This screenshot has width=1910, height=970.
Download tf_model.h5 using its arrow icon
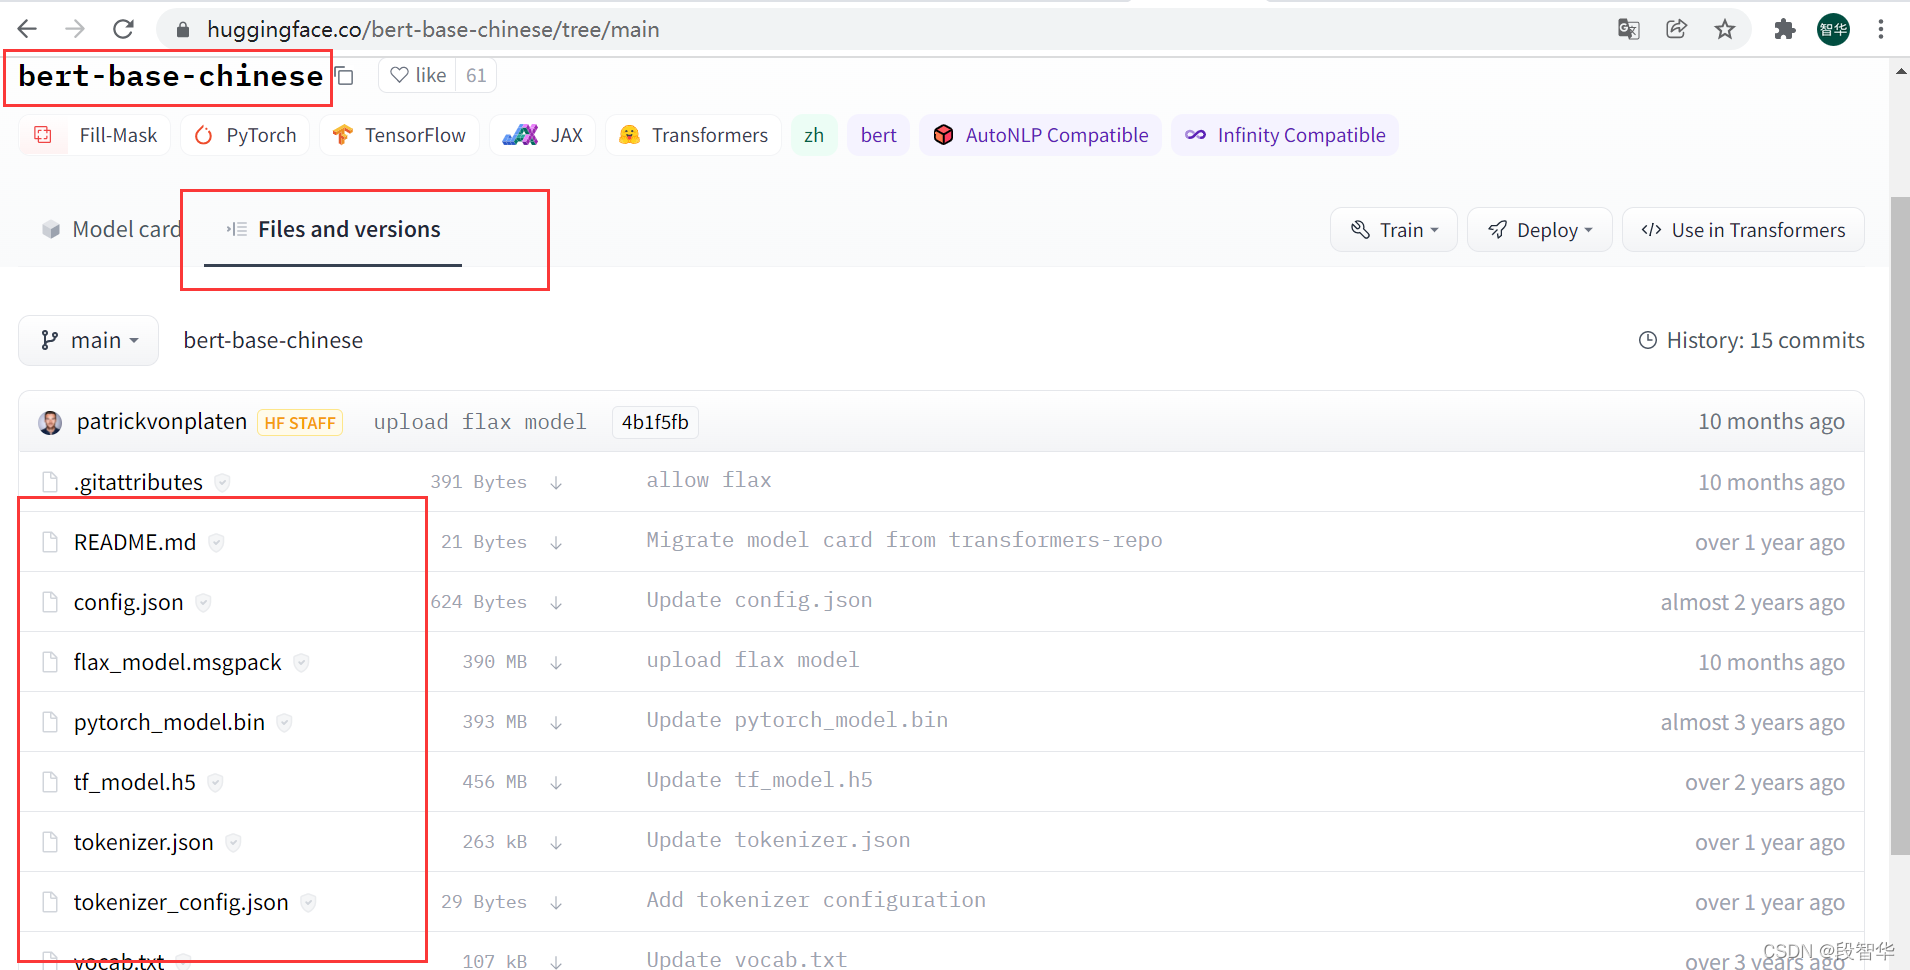pos(556,783)
